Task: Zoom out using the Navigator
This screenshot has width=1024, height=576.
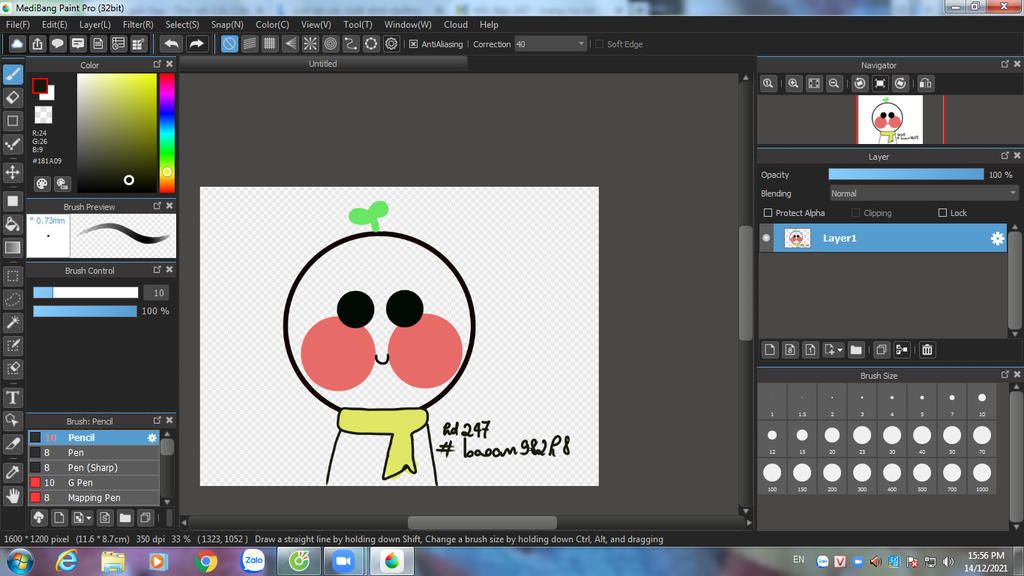Action: [834, 84]
